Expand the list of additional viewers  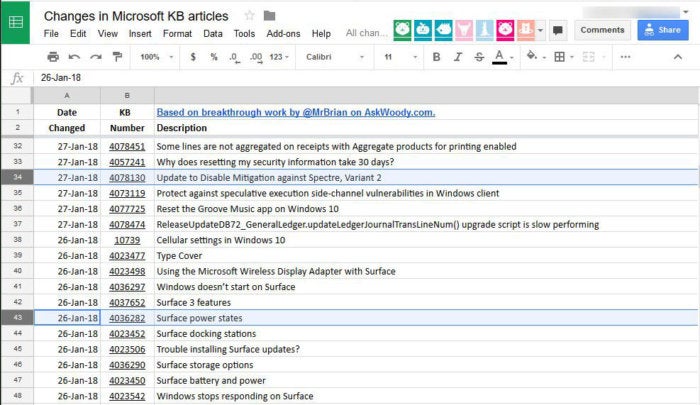pyautogui.click(x=540, y=30)
